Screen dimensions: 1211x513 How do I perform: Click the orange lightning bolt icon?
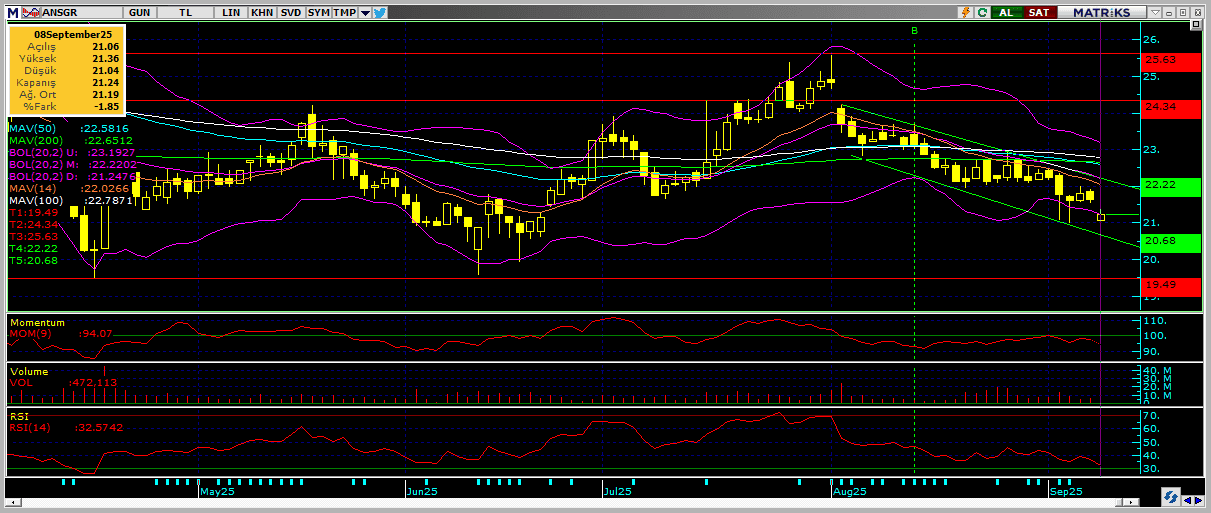(x=965, y=12)
